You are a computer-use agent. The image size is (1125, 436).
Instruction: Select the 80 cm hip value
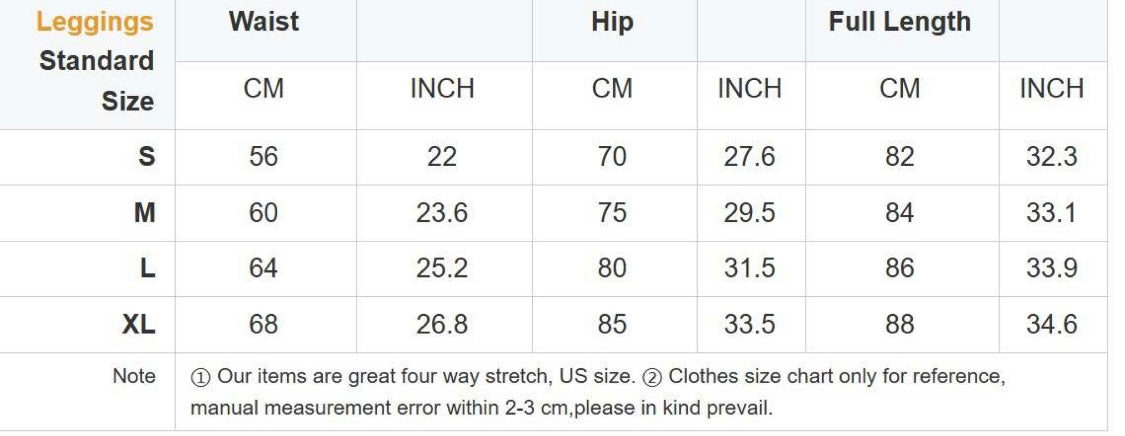(x=611, y=268)
